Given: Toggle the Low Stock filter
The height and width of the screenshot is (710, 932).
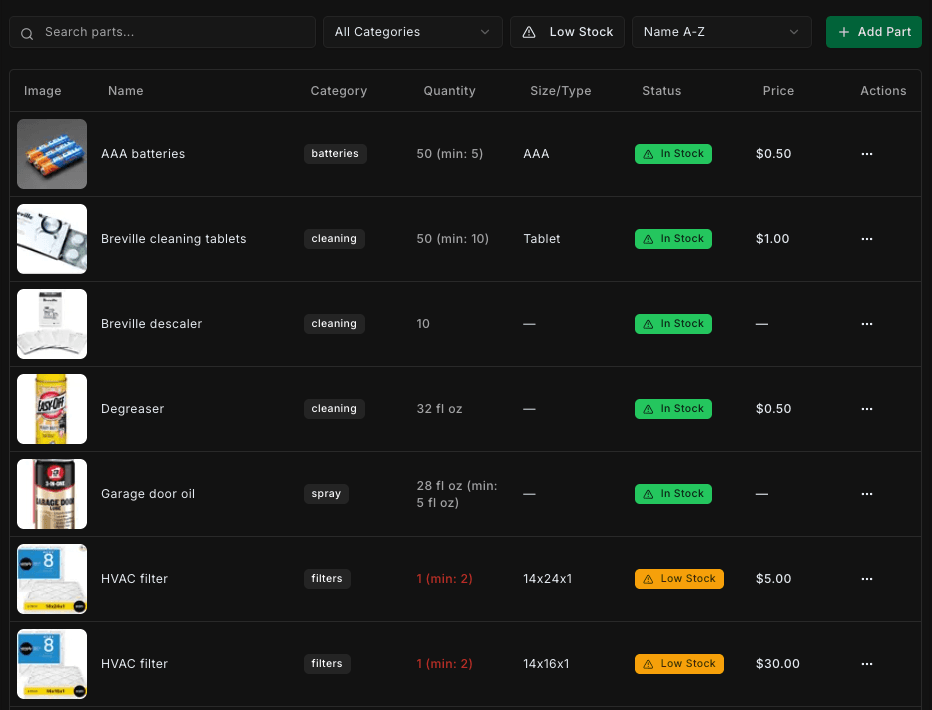Looking at the screenshot, I should (567, 31).
